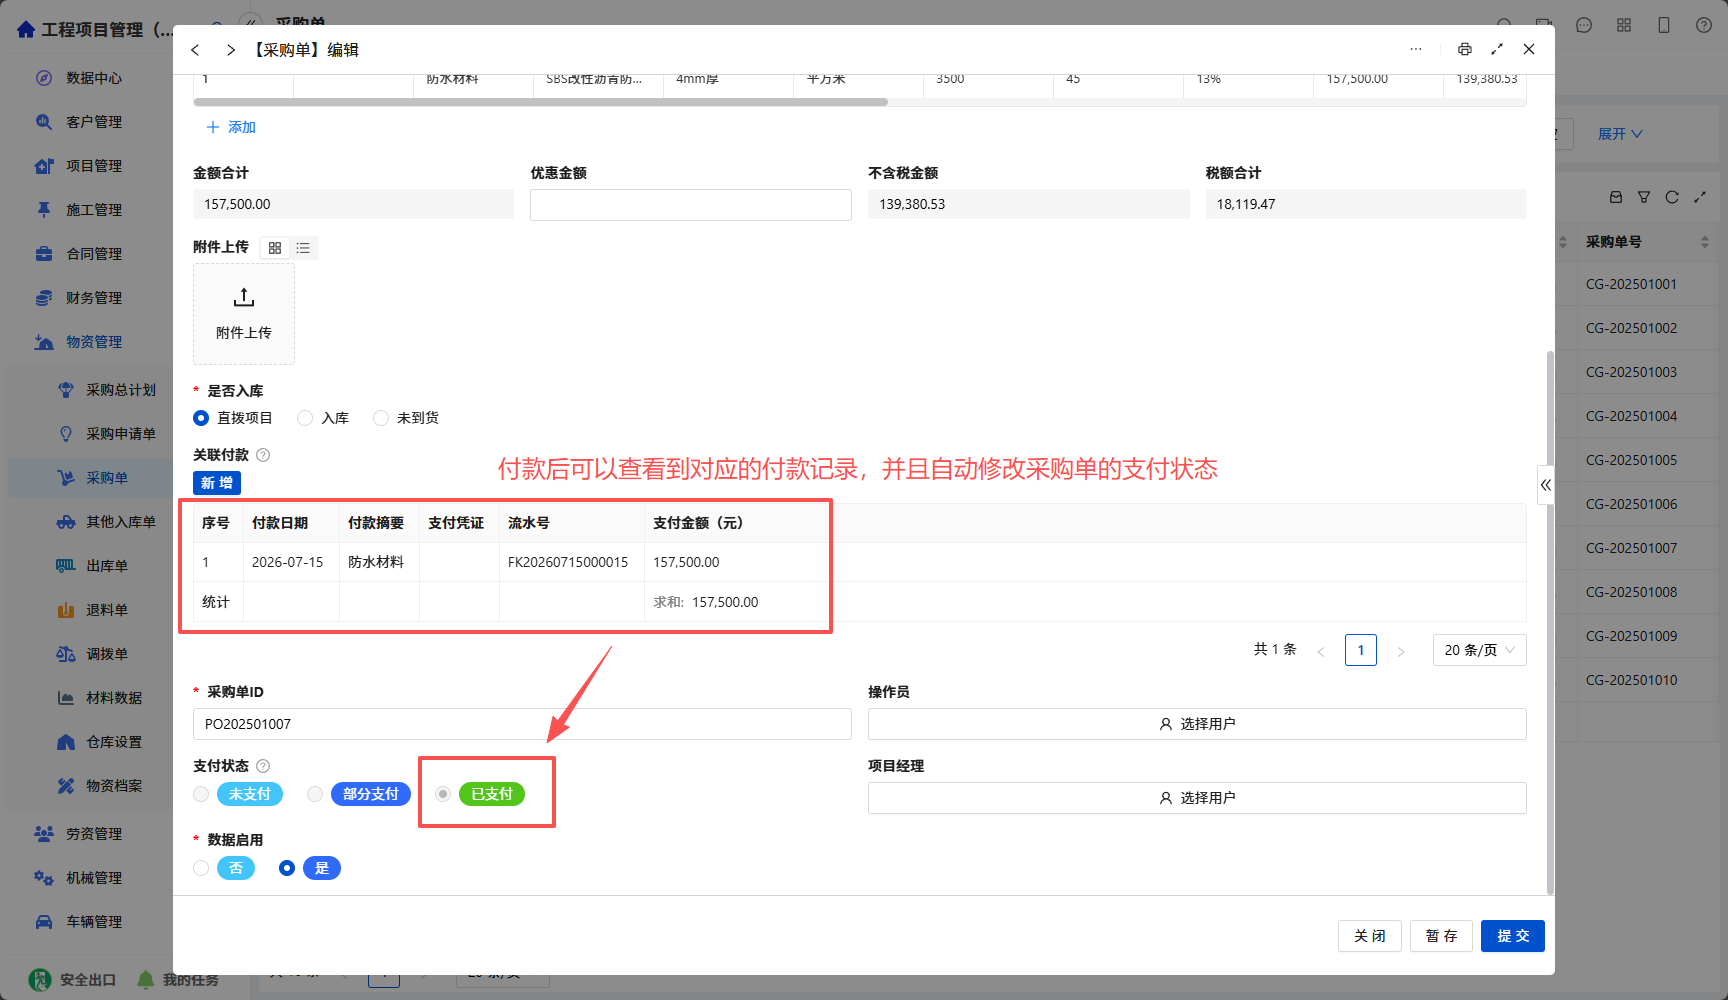
Task: Open 车辆管理 in the sidebar
Action: click(x=93, y=922)
